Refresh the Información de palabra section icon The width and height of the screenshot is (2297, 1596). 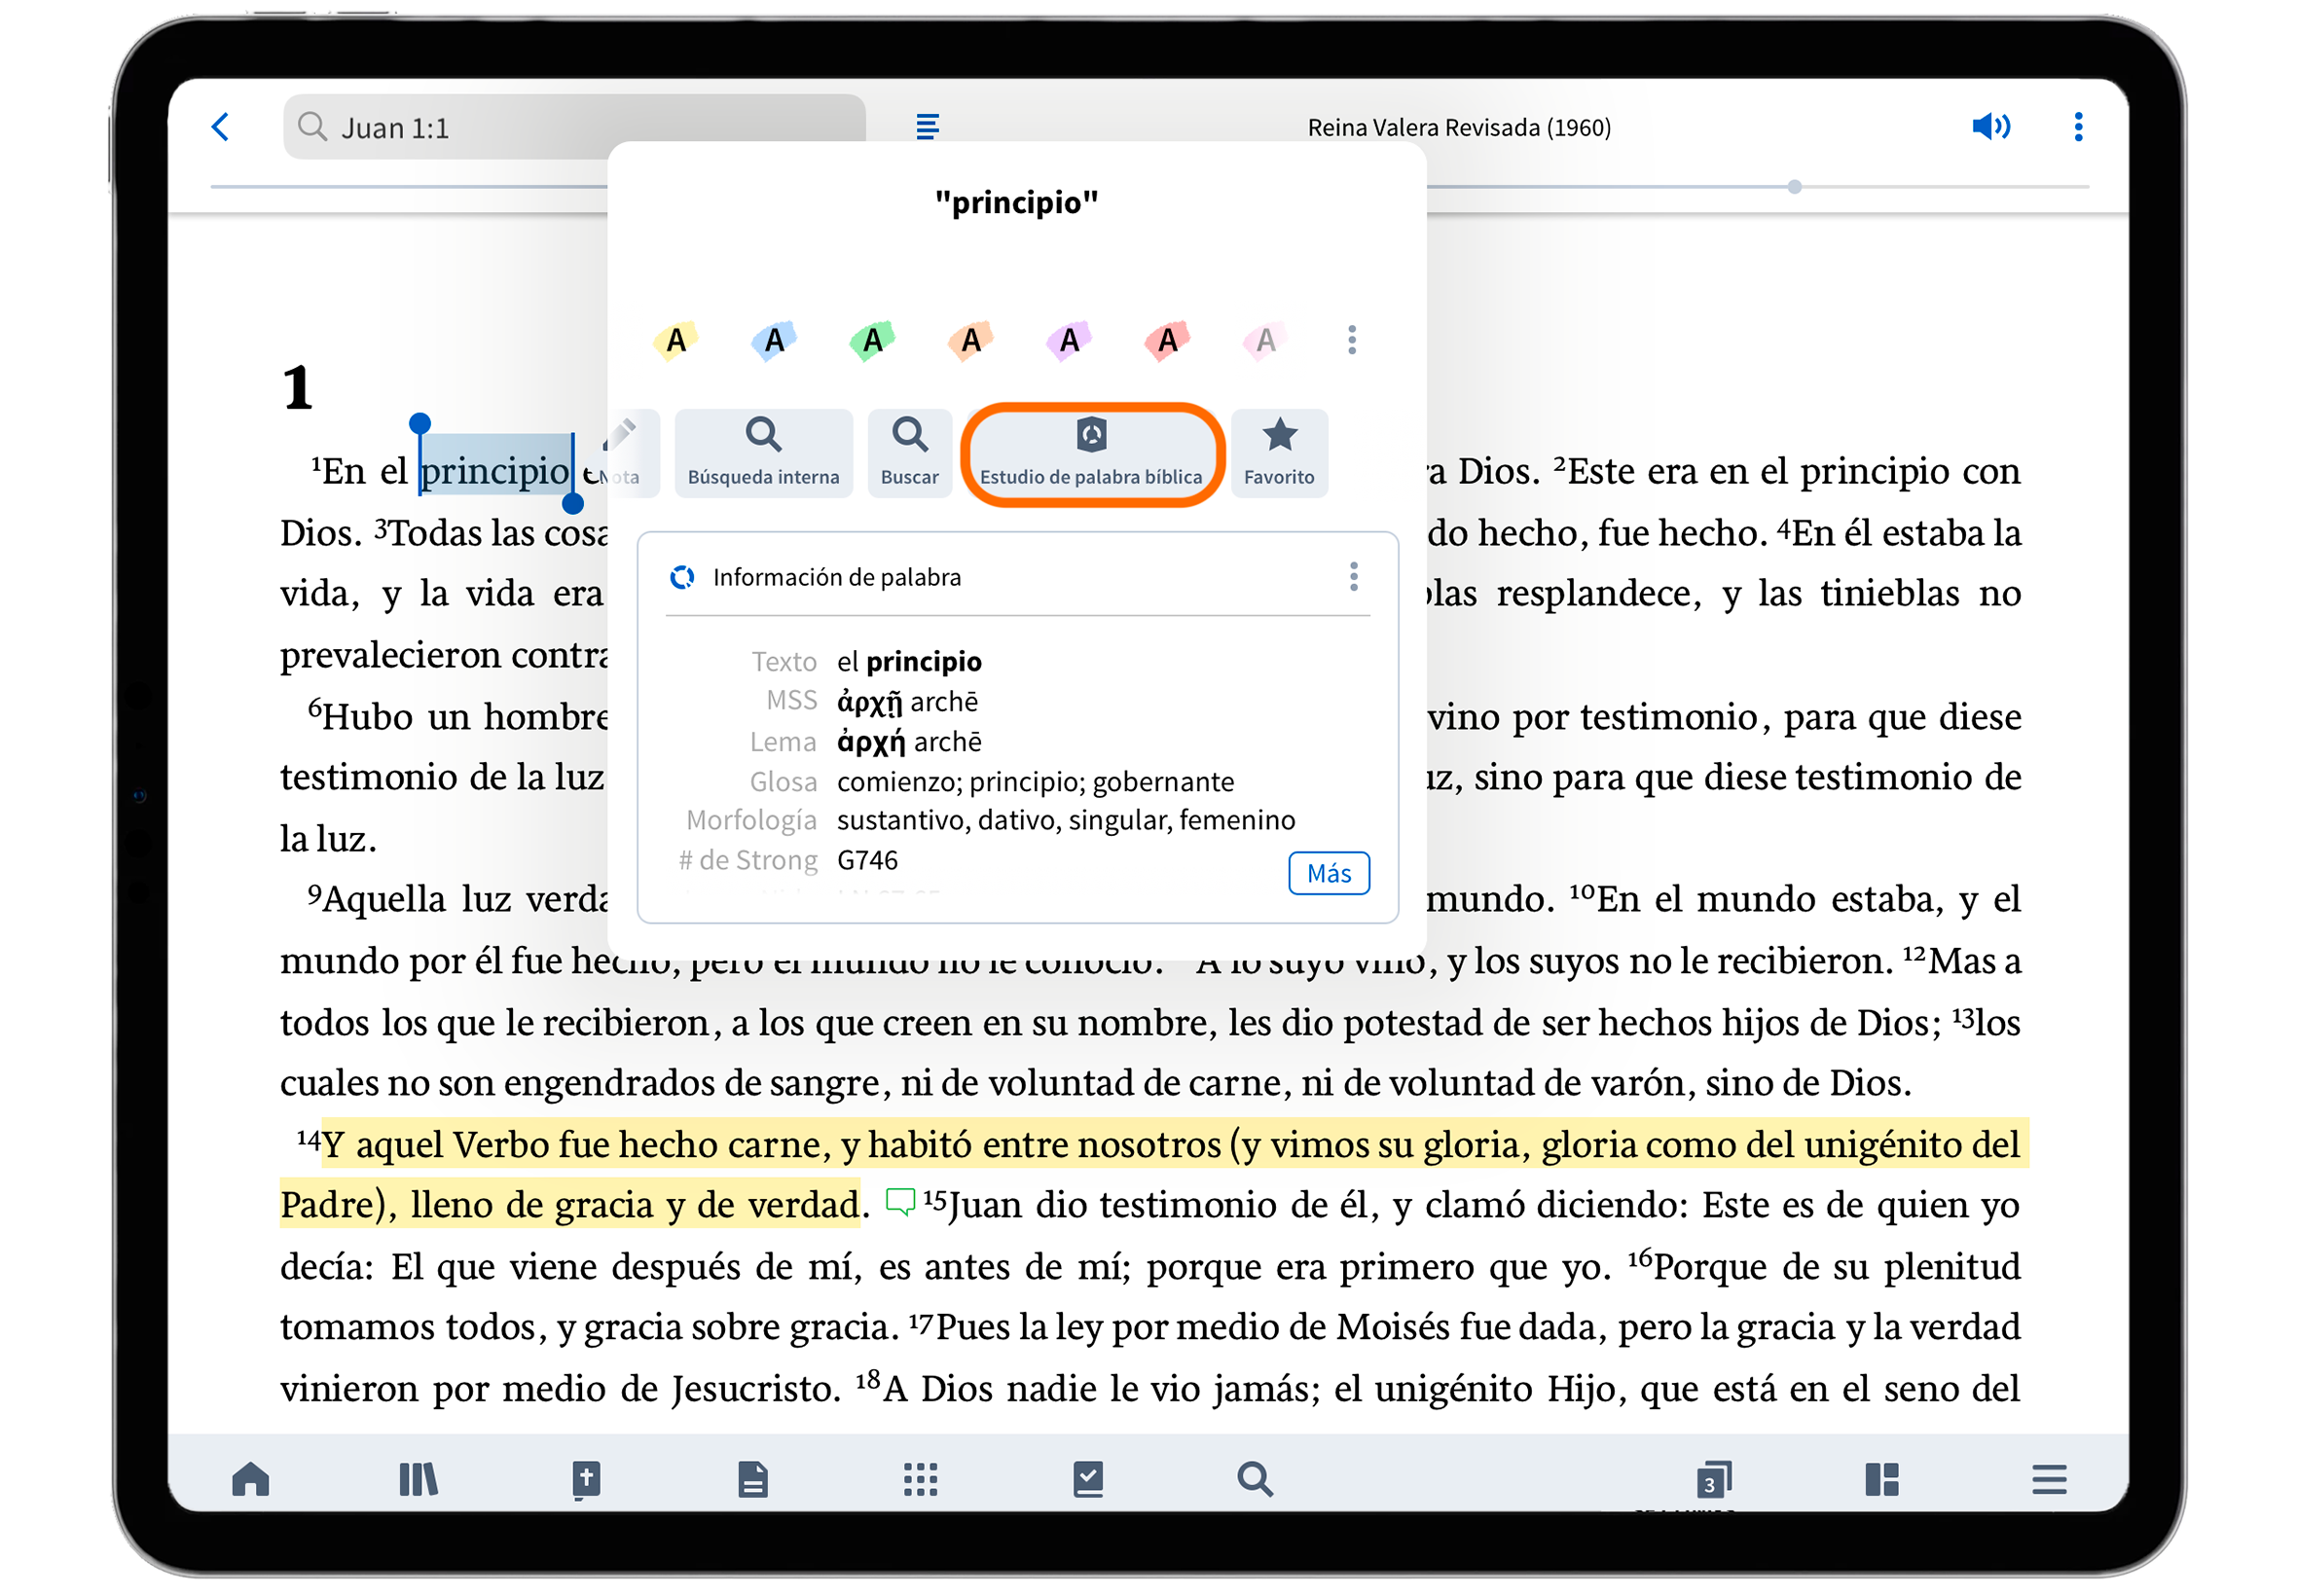pyautogui.click(x=682, y=577)
